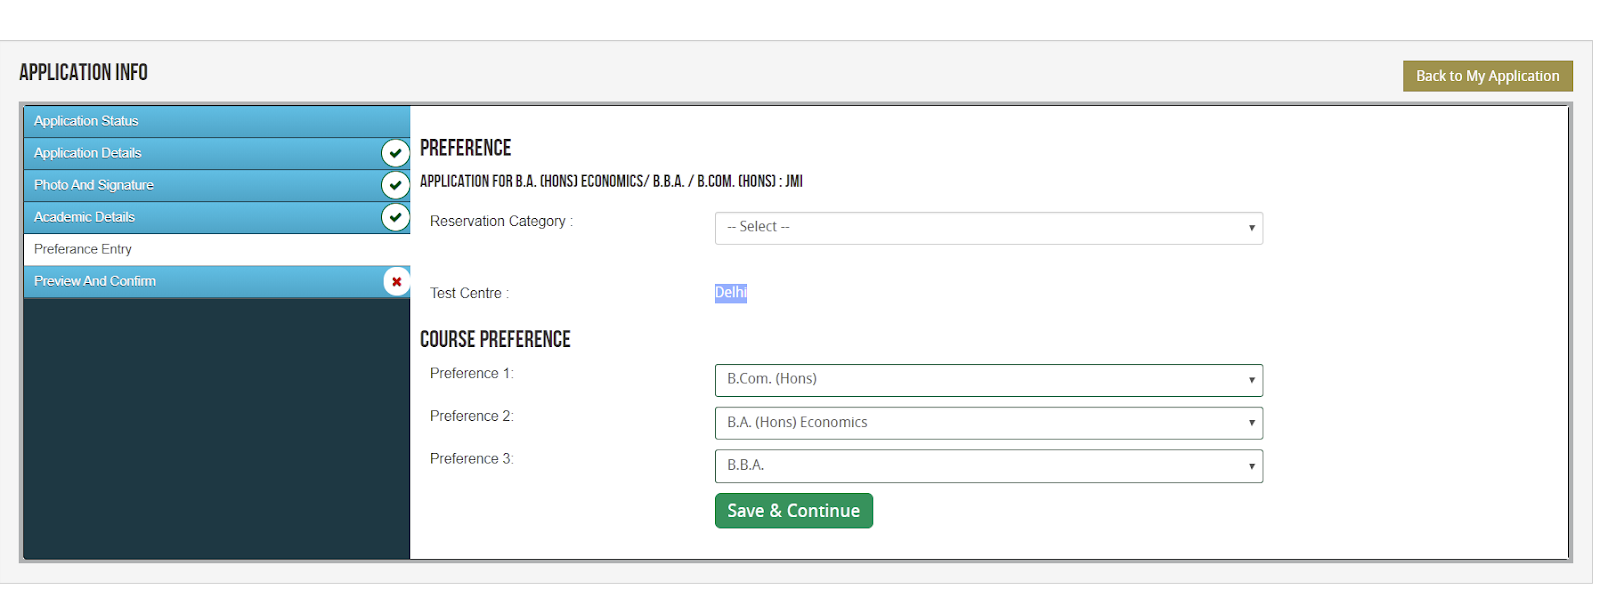Click the checkmark icon beside Academic Details
Screen dimensions: 1600x590
(x=396, y=217)
